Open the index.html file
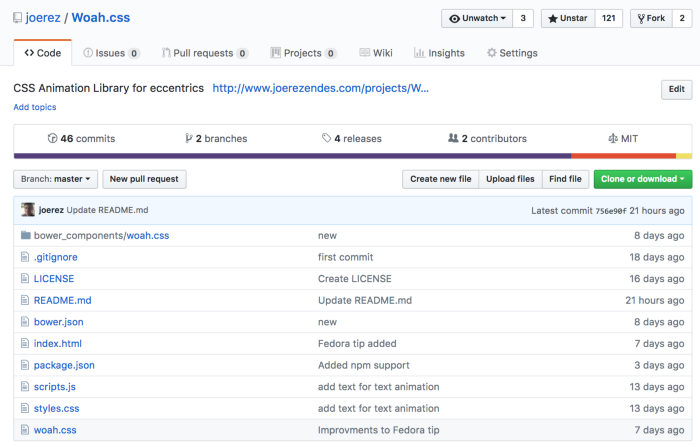This screenshot has width=700, height=447. point(58,343)
